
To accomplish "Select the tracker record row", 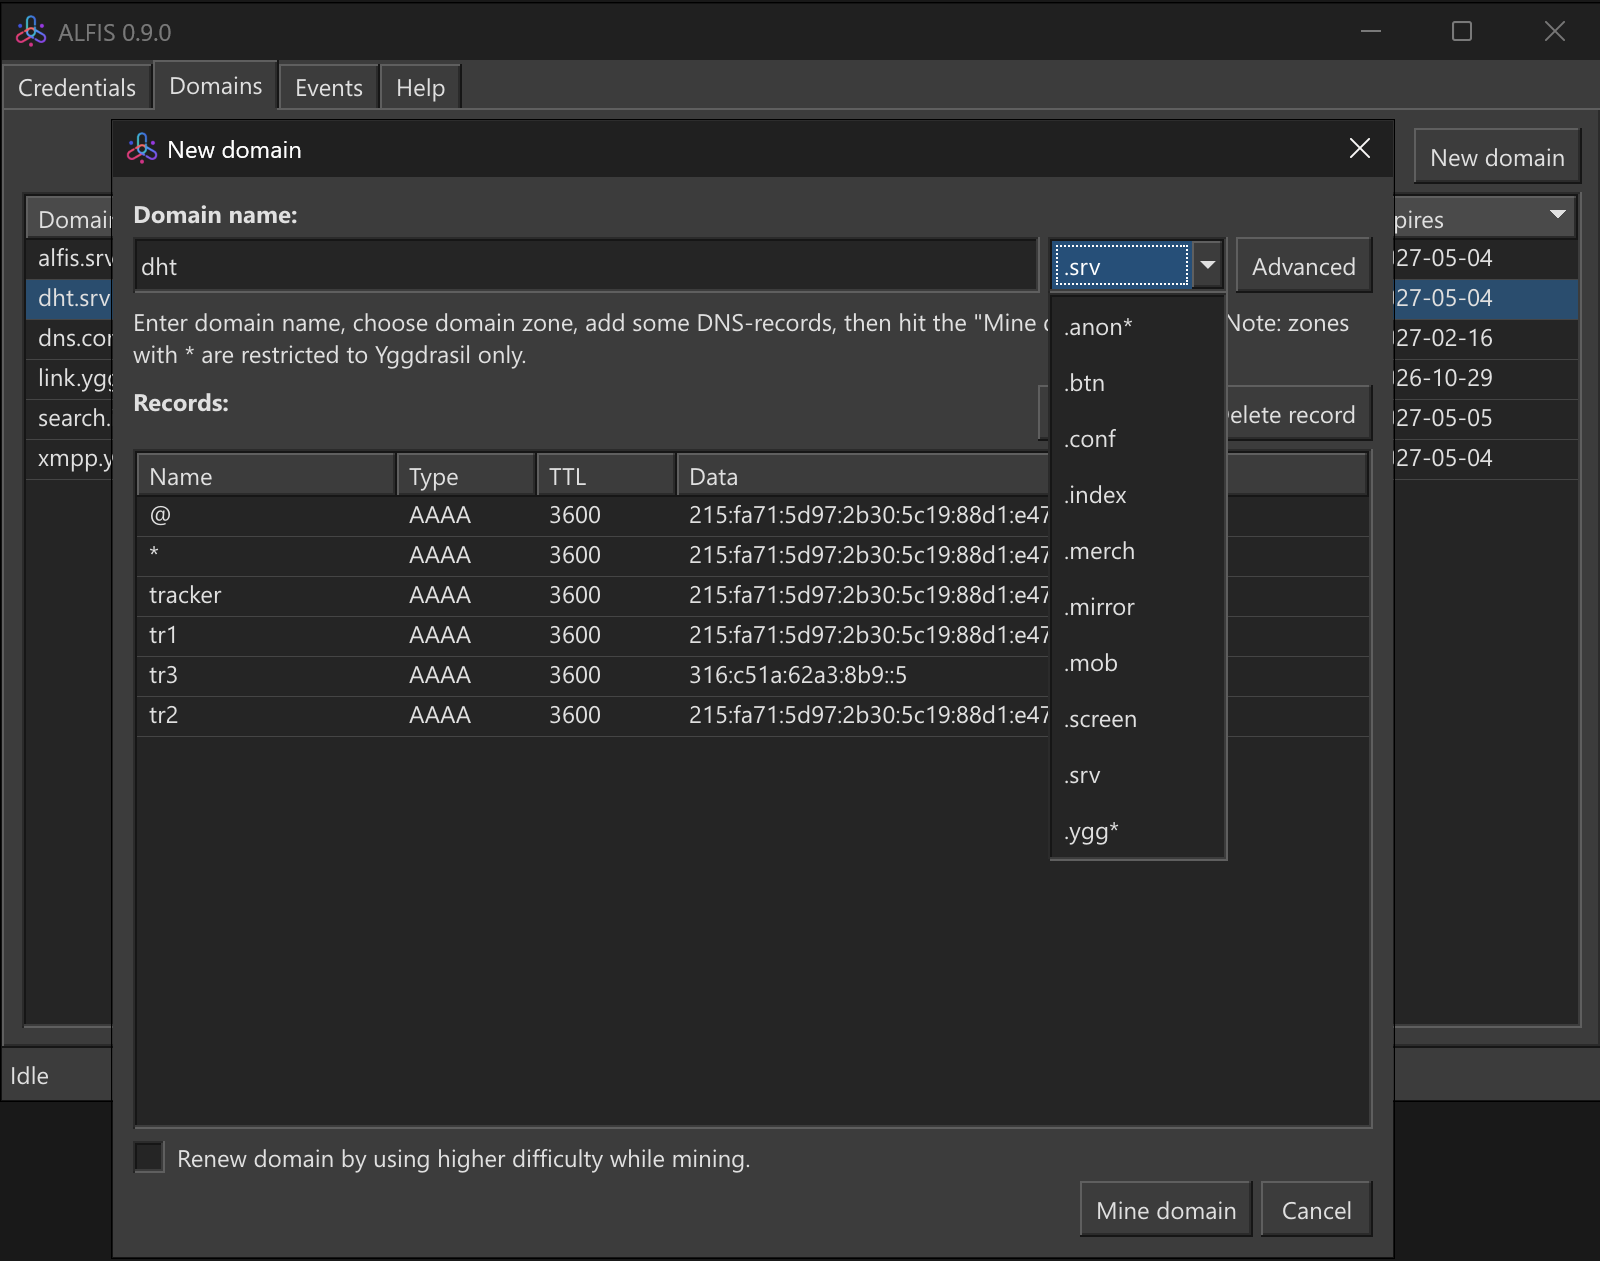I will (x=593, y=595).
